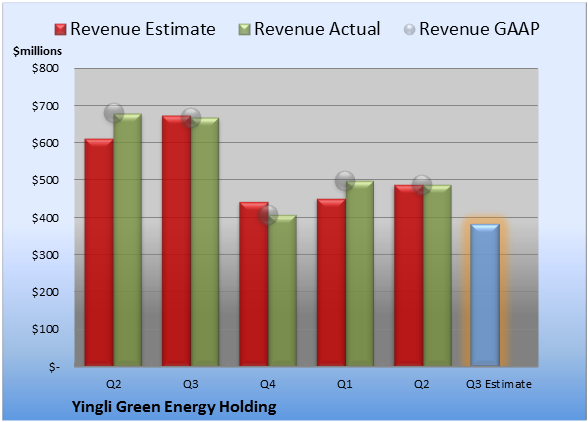The width and height of the screenshot is (588, 422).
Task: Click the 'Q1' axis label
Action: [x=345, y=384]
